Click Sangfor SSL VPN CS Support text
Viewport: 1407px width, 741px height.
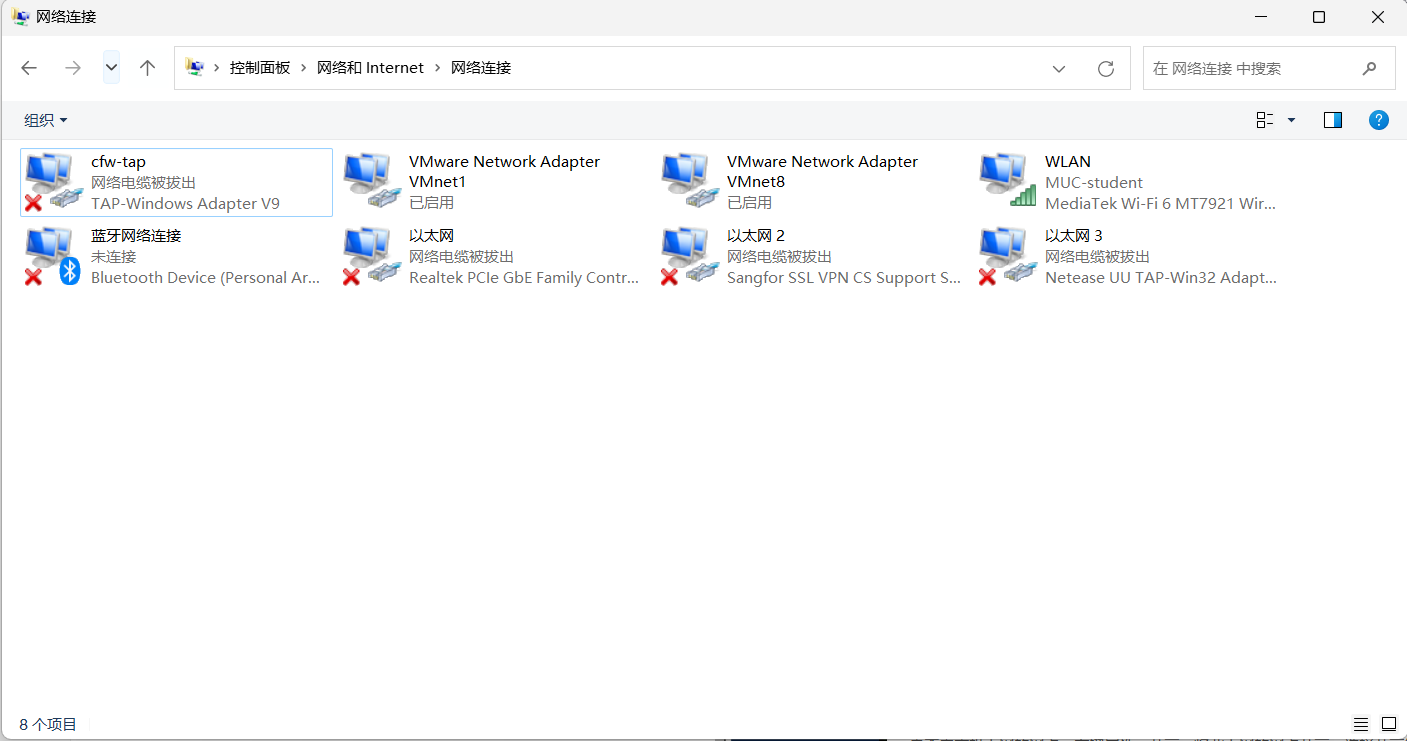pyautogui.click(x=844, y=277)
